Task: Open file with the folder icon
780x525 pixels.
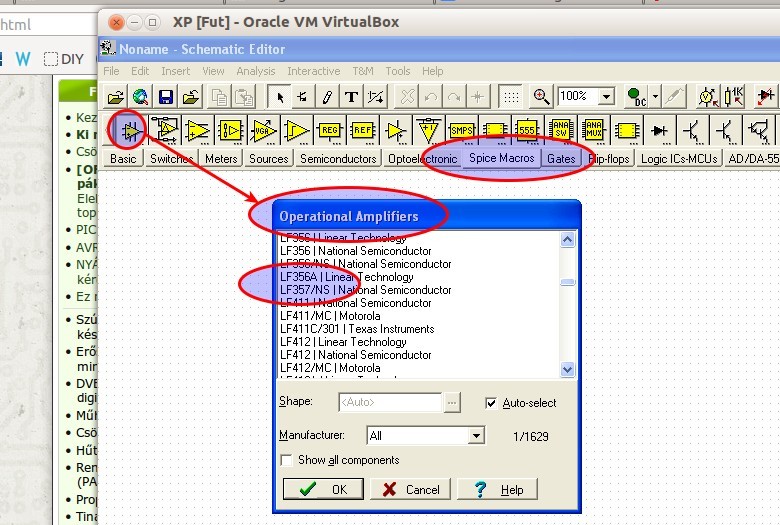Action: coord(115,97)
